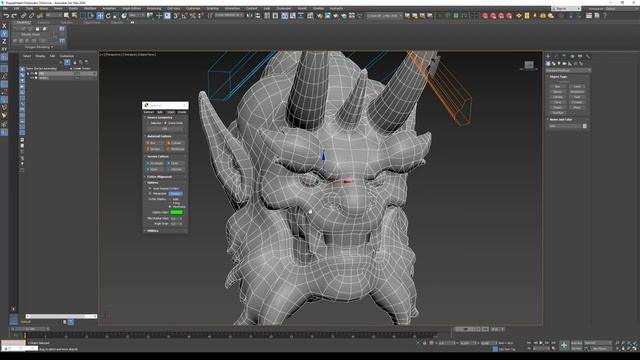Collapse the Name and Color rollout
Image resolution: width=640 pixels, height=360 pixels.
[x=561, y=120]
